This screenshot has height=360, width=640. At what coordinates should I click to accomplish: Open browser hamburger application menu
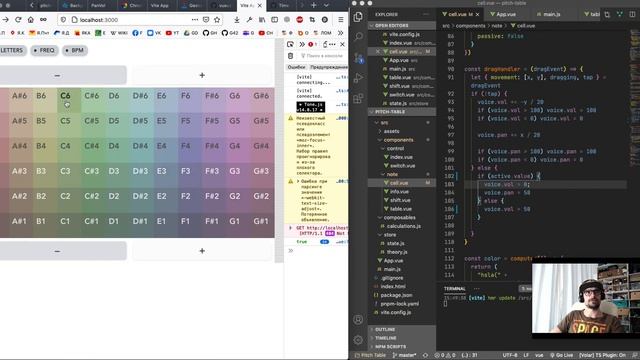pyautogui.click(x=340, y=20)
